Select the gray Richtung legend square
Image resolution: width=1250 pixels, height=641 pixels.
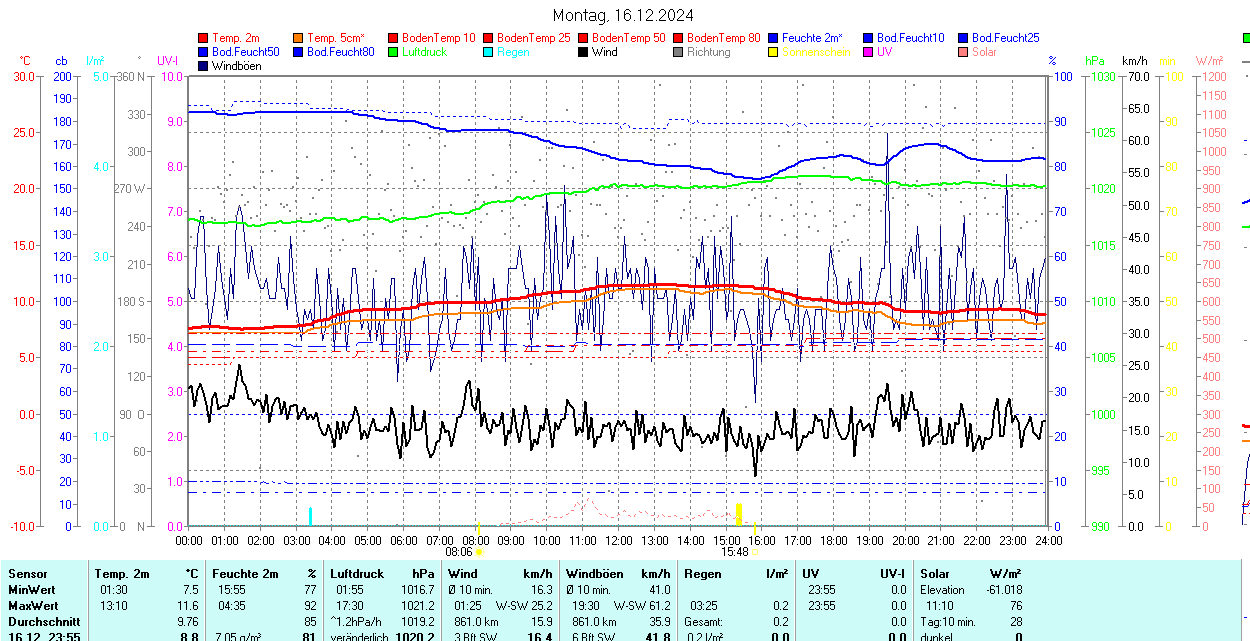(678, 52)
